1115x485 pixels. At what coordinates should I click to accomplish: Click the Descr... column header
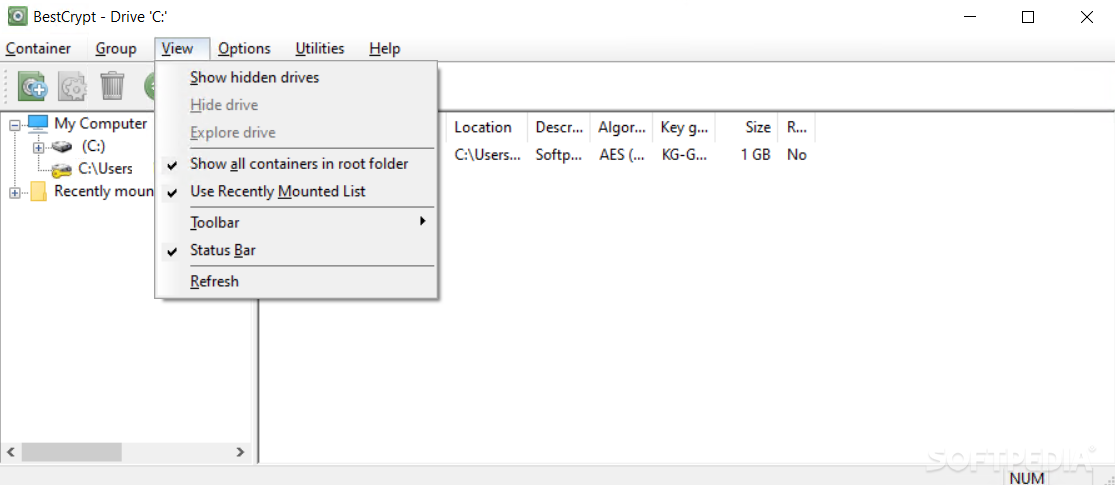(559, 127)
